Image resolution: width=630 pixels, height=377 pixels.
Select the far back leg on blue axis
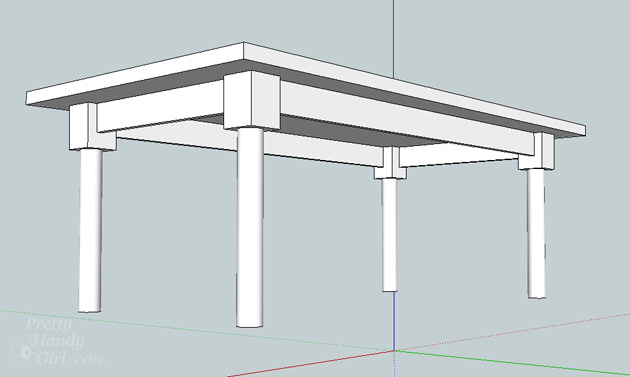pos(389,235)
